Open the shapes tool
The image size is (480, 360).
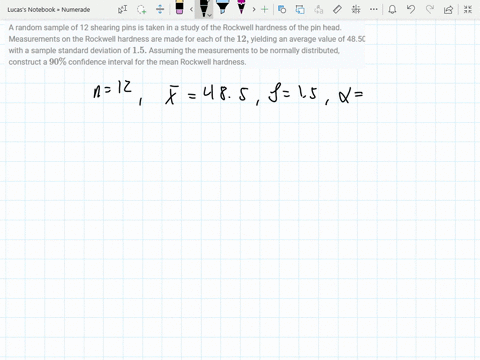282,9
